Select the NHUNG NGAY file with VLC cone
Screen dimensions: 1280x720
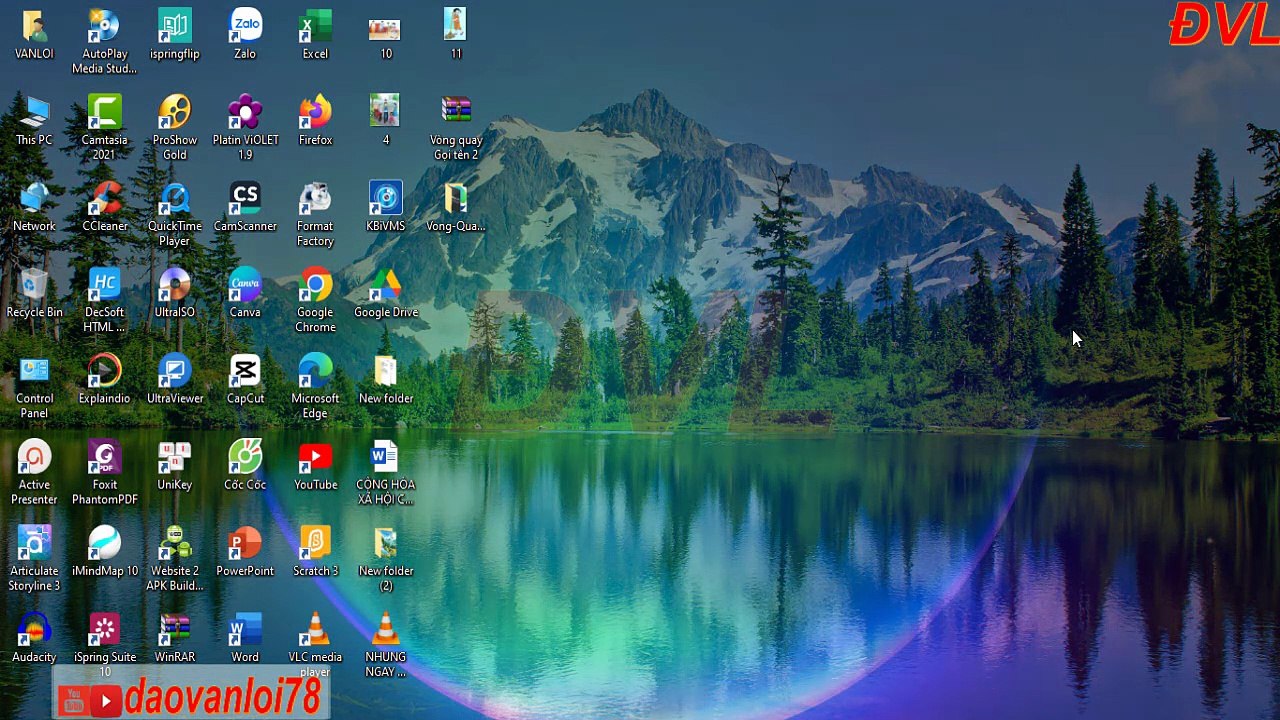pos(386,629)
